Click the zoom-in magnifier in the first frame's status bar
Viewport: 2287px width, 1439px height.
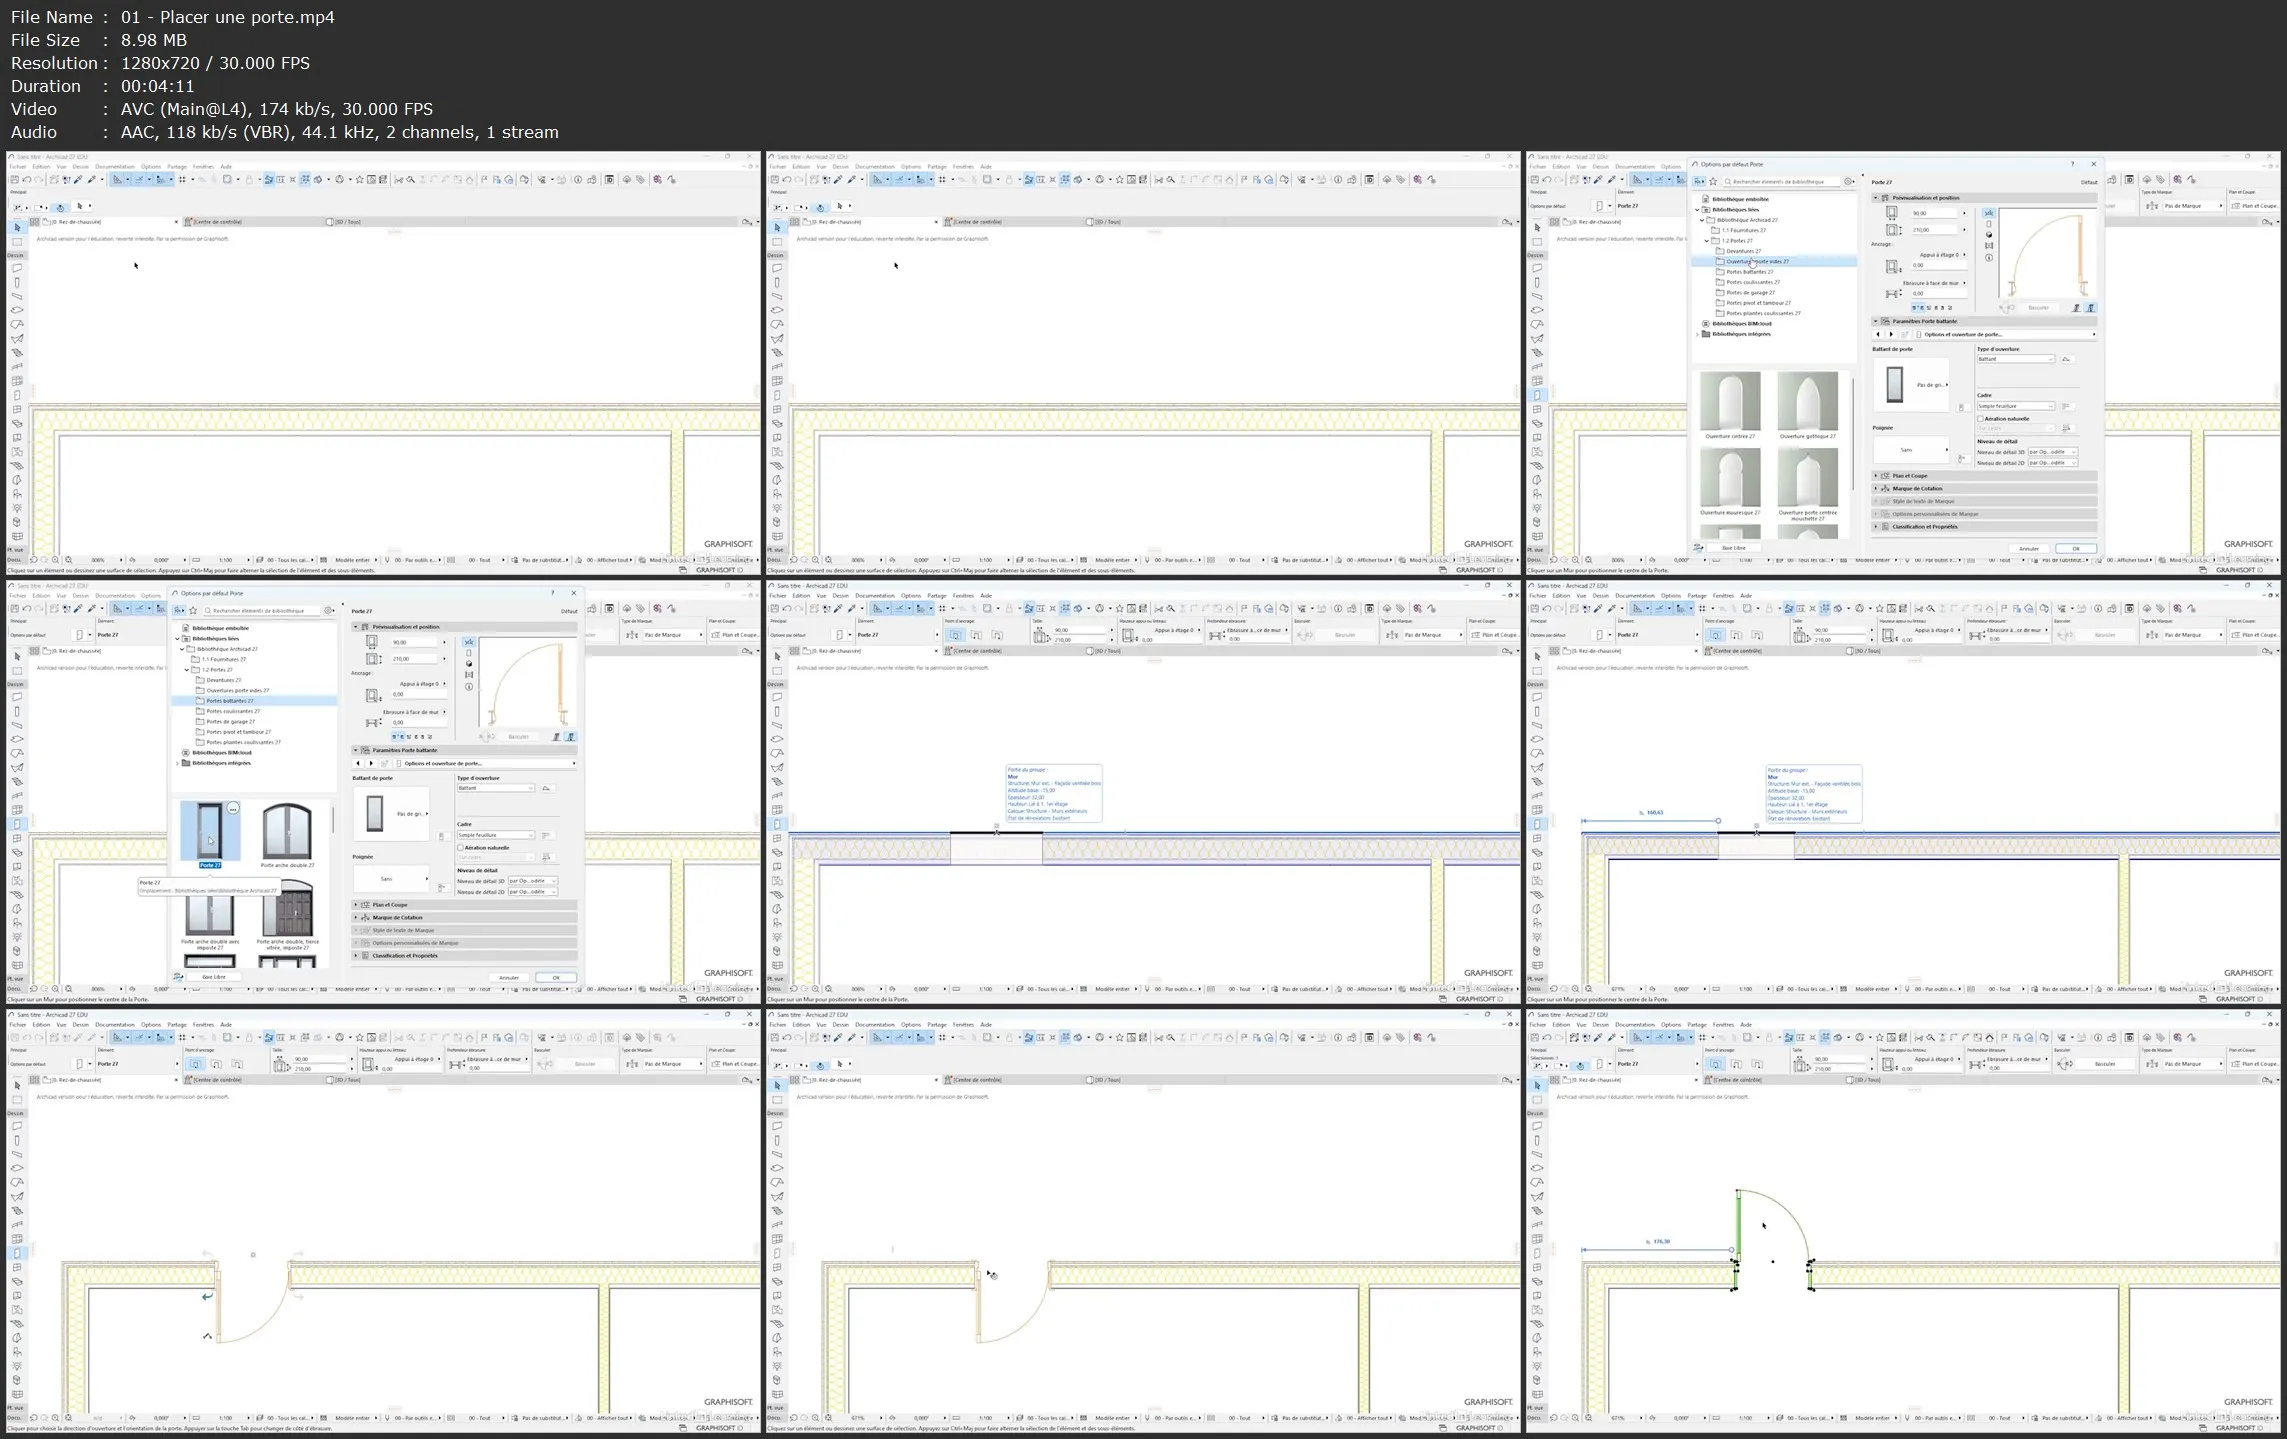pos(55,560)
